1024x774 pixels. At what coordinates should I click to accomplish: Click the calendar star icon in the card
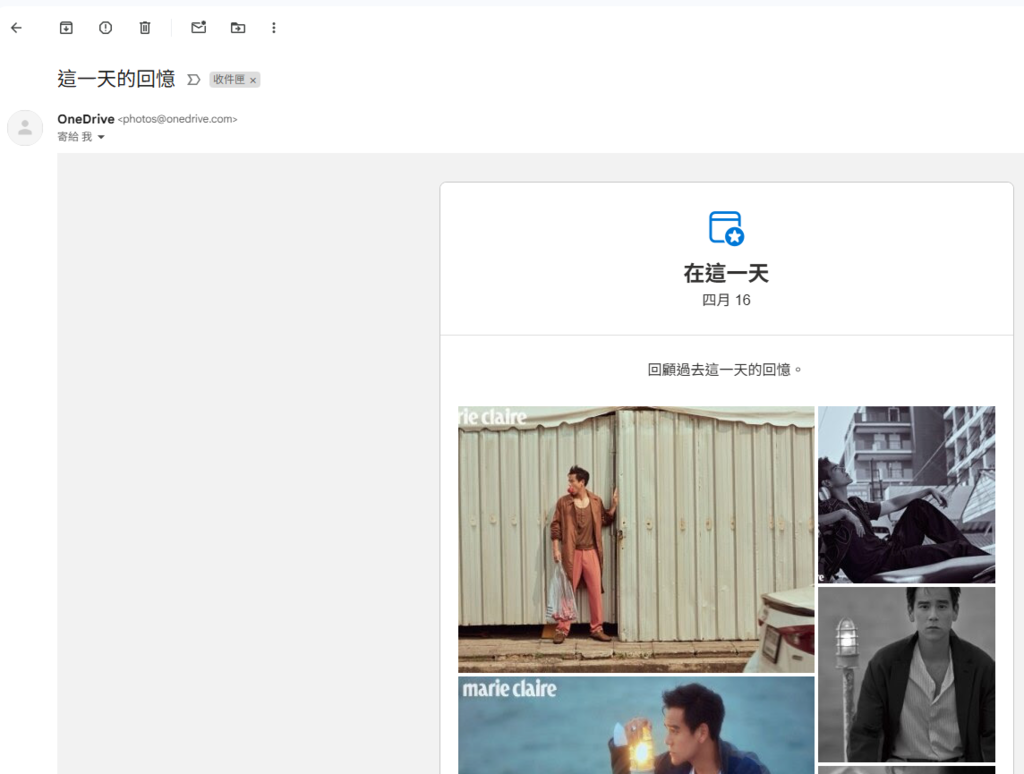726,228
